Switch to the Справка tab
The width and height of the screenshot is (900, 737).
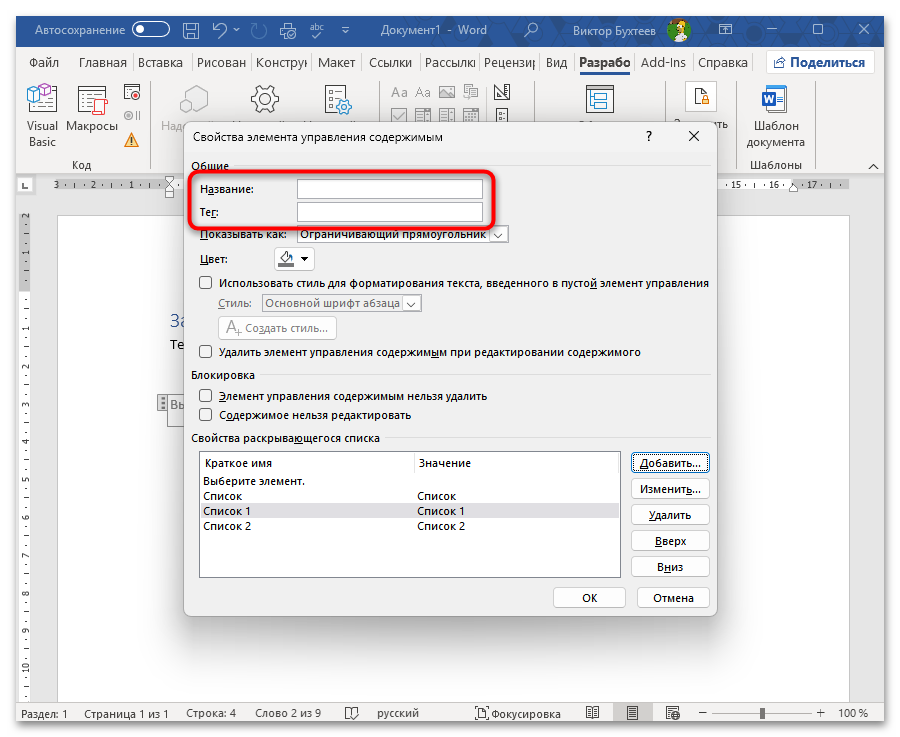pos(722,62)
